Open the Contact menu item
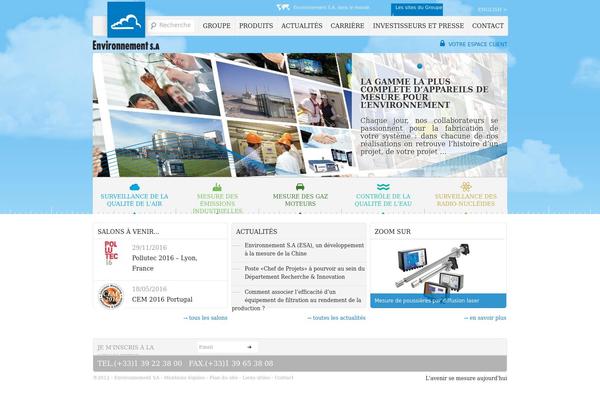 pos(487,25)
